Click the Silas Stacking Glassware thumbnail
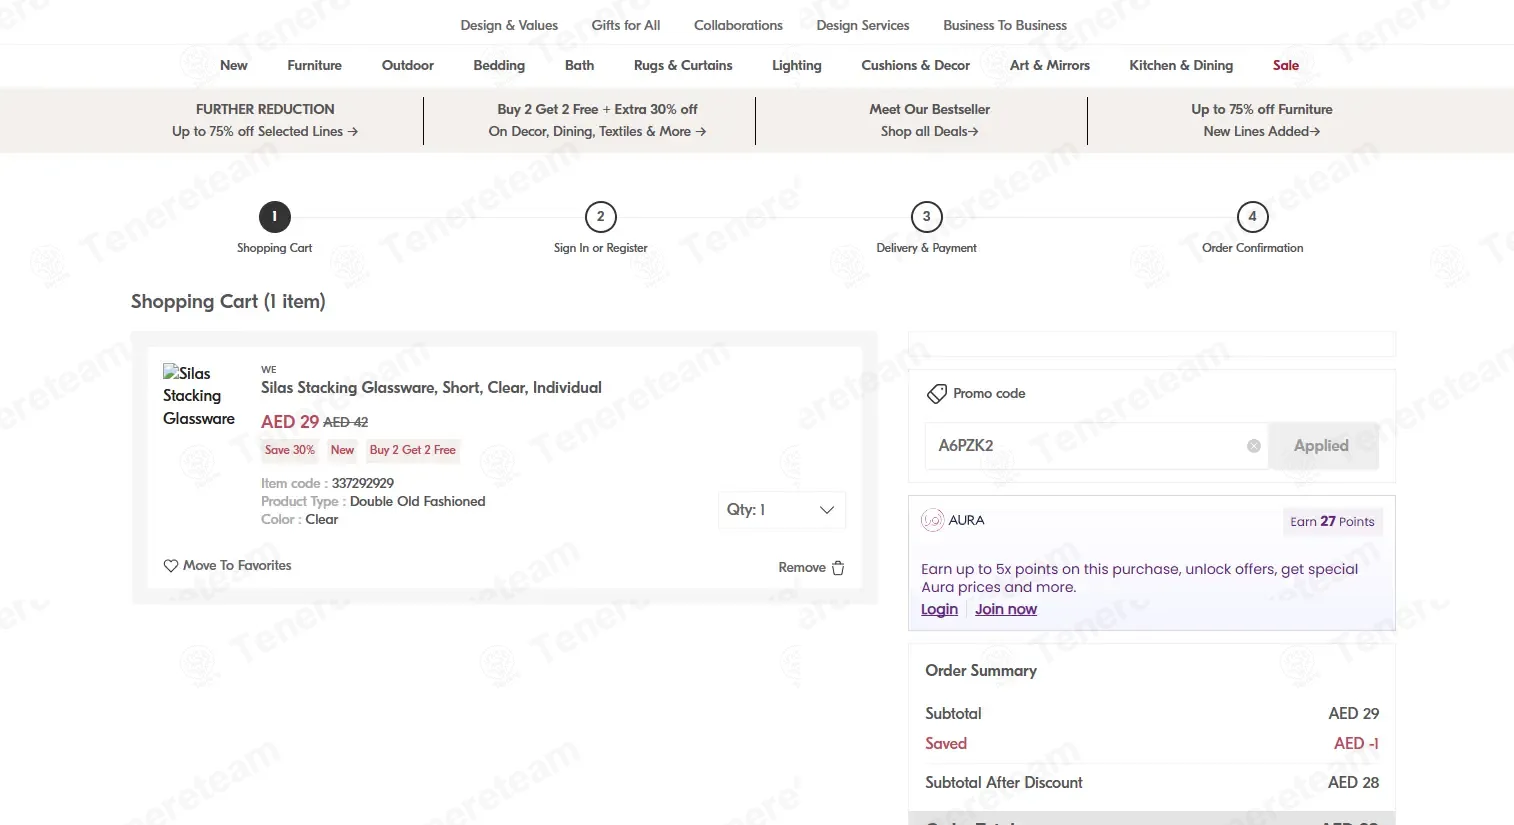Viewport: 1514px width, 825px height. (199, 396)
